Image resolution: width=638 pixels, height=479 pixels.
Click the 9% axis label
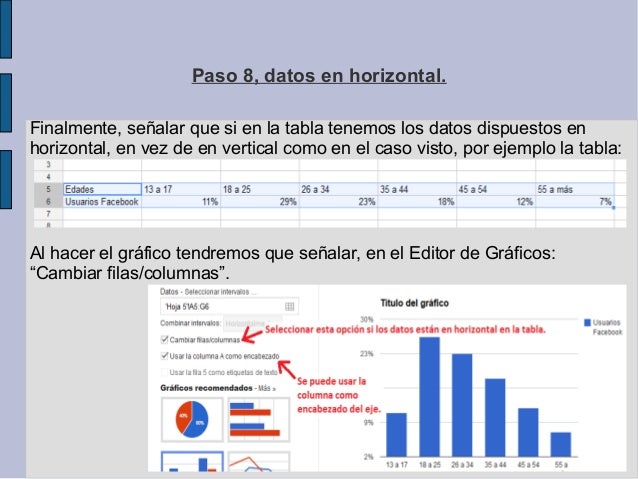pos(368,422)
